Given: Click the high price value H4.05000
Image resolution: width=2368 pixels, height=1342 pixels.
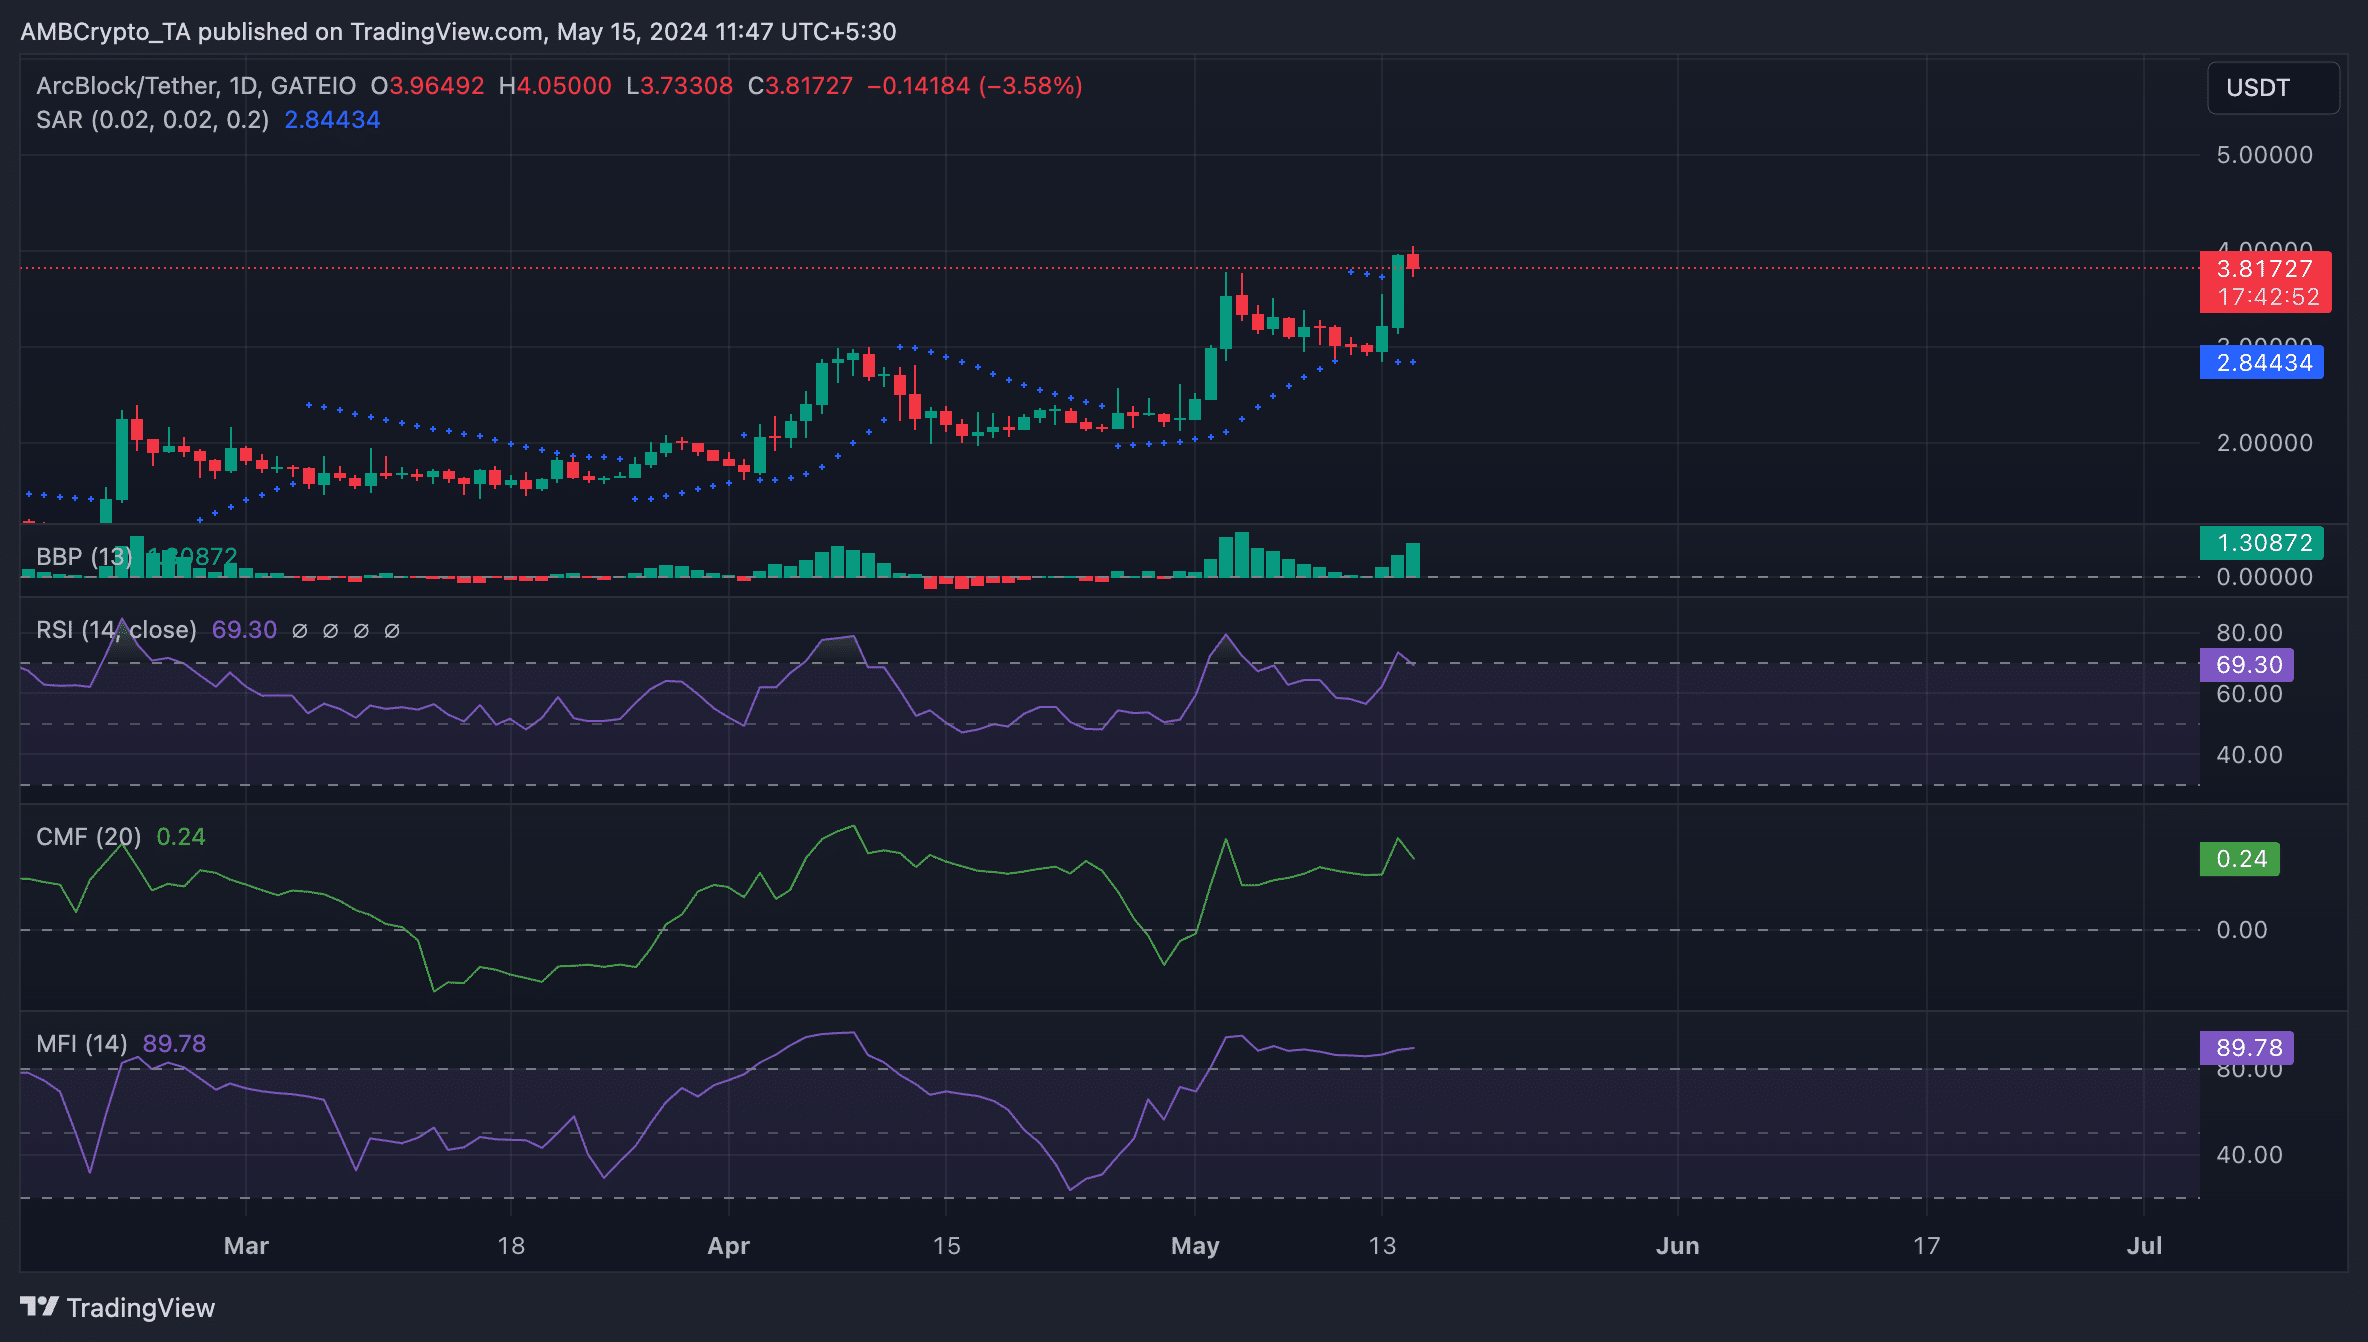Looking at the screenshot, I should coord(555,86).
